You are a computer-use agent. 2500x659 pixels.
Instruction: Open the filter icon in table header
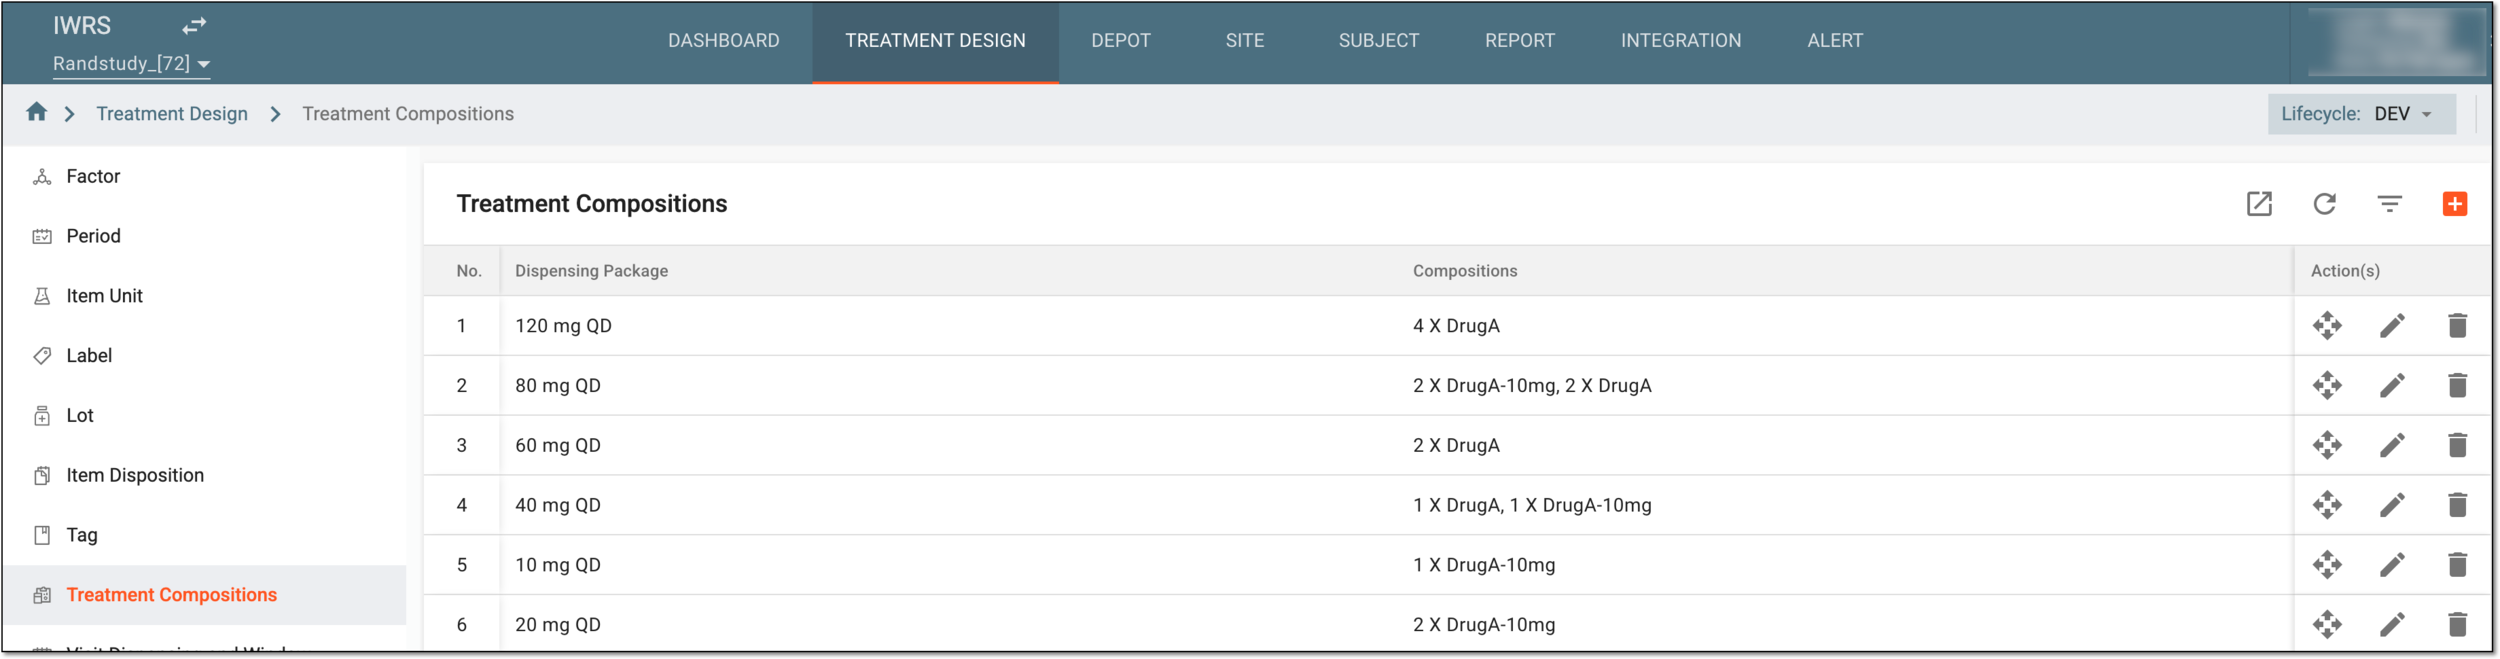click(x=2389, y=204)
